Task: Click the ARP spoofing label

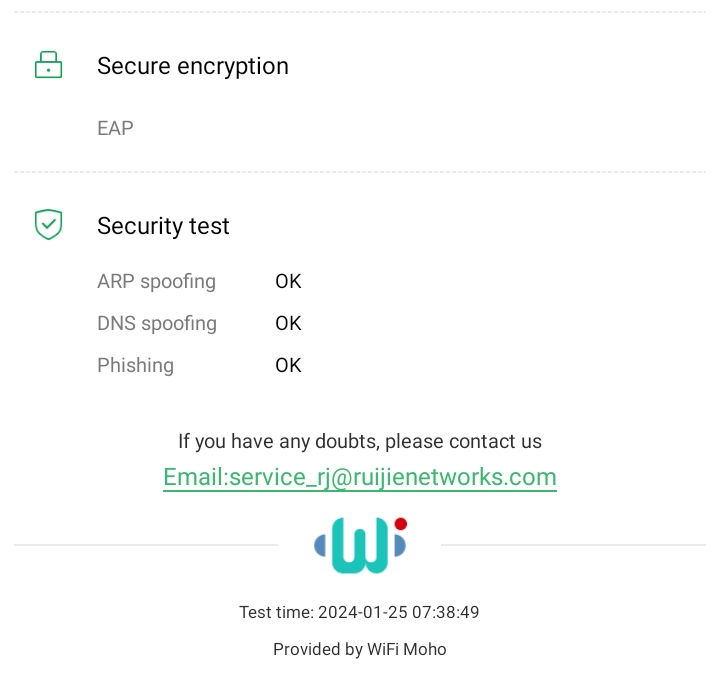Action: (156, 281)
